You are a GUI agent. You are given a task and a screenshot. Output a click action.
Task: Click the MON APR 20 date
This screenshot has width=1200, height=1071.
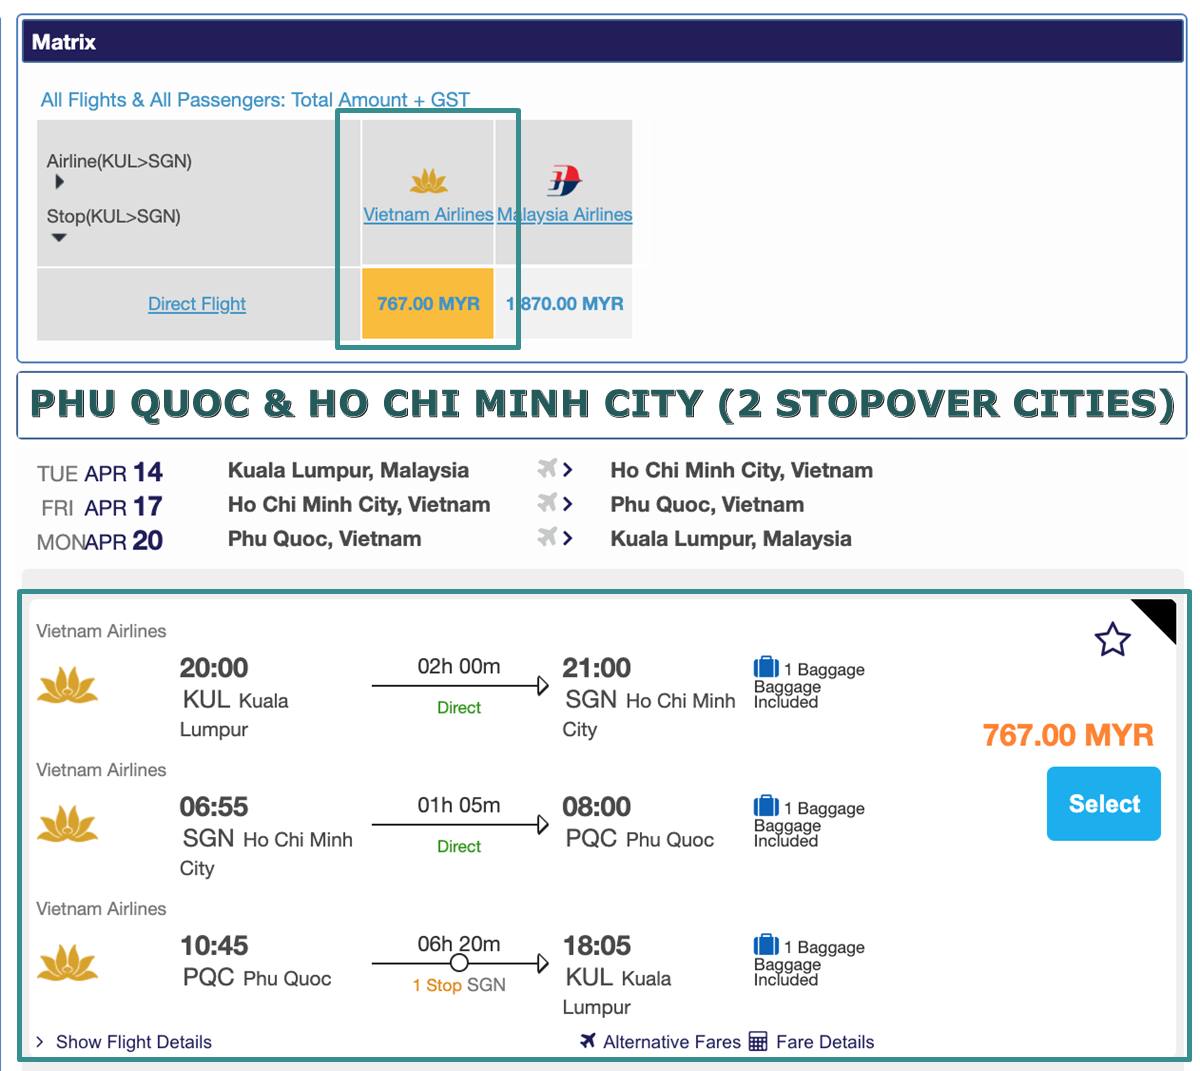[x=100, y=541]
